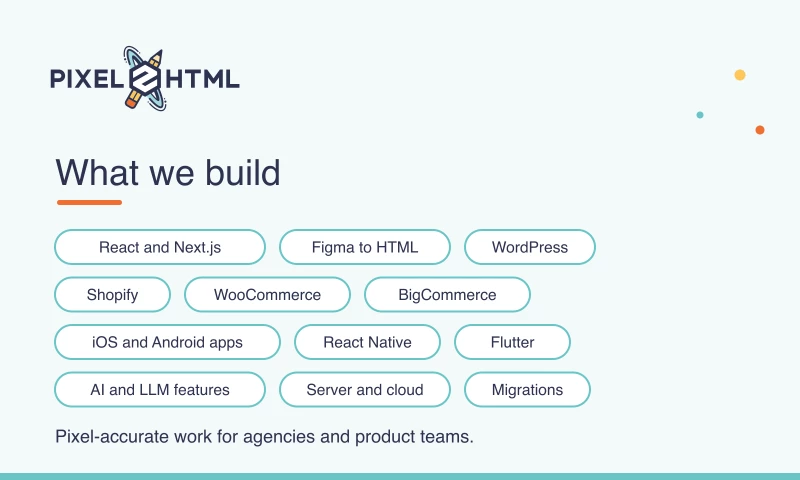This screenshot has width=800, height=480.
Task: Select the React and Next.js pill
Action: [160, 247]
